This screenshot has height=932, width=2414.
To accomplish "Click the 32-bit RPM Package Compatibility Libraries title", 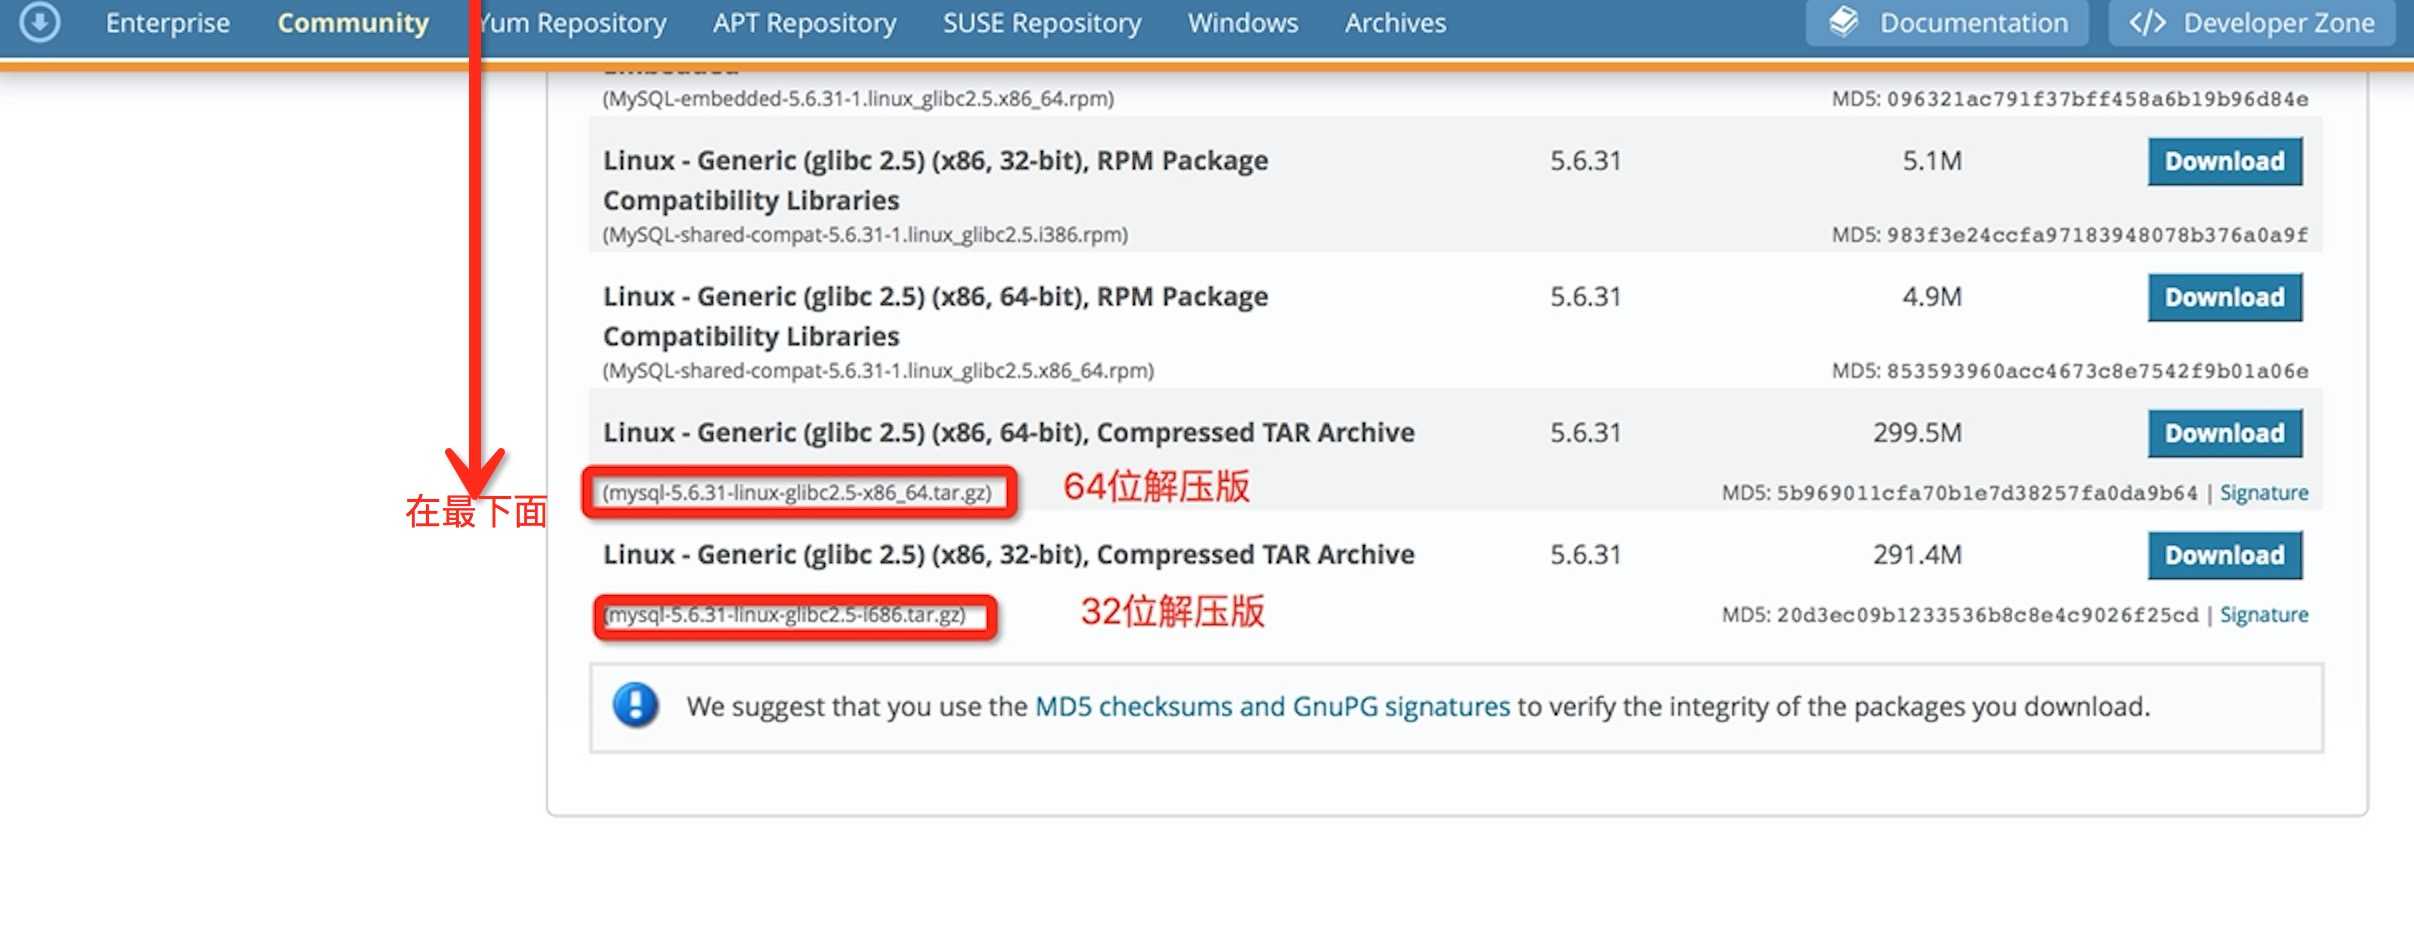I will point(936,180).
